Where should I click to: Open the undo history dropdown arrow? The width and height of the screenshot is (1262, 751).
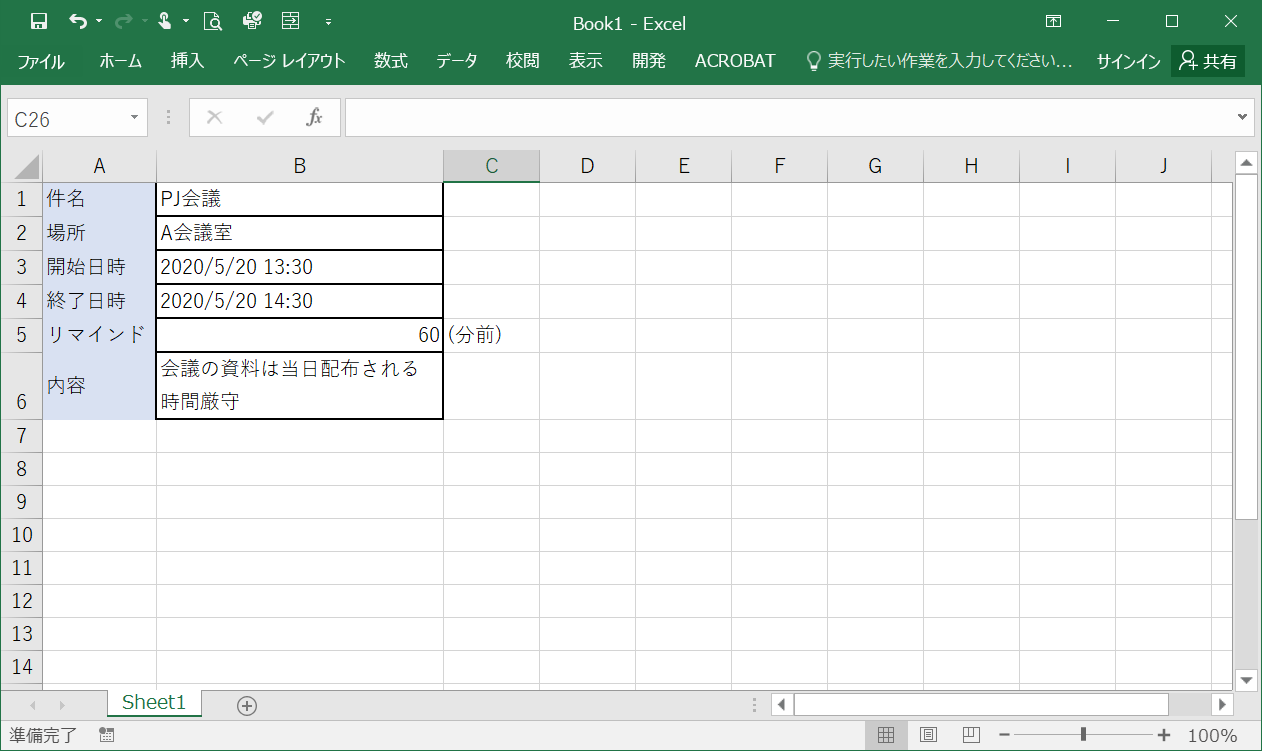[x=99, y=21]
